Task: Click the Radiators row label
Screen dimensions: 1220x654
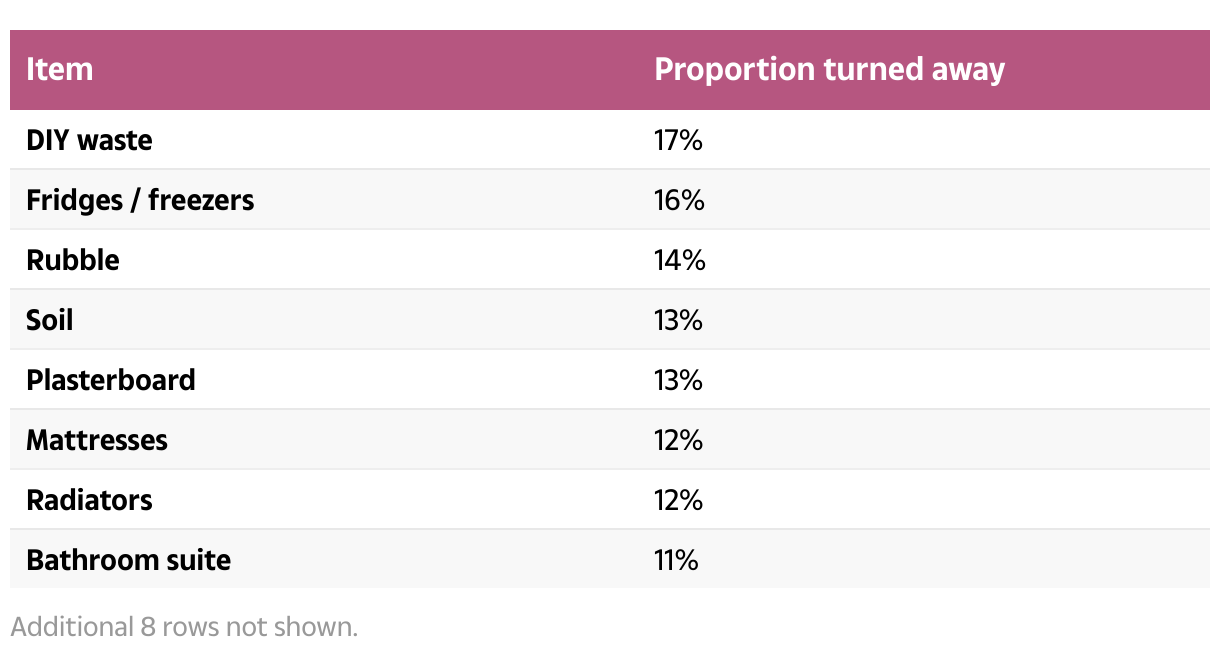Action: click(89, 500)
